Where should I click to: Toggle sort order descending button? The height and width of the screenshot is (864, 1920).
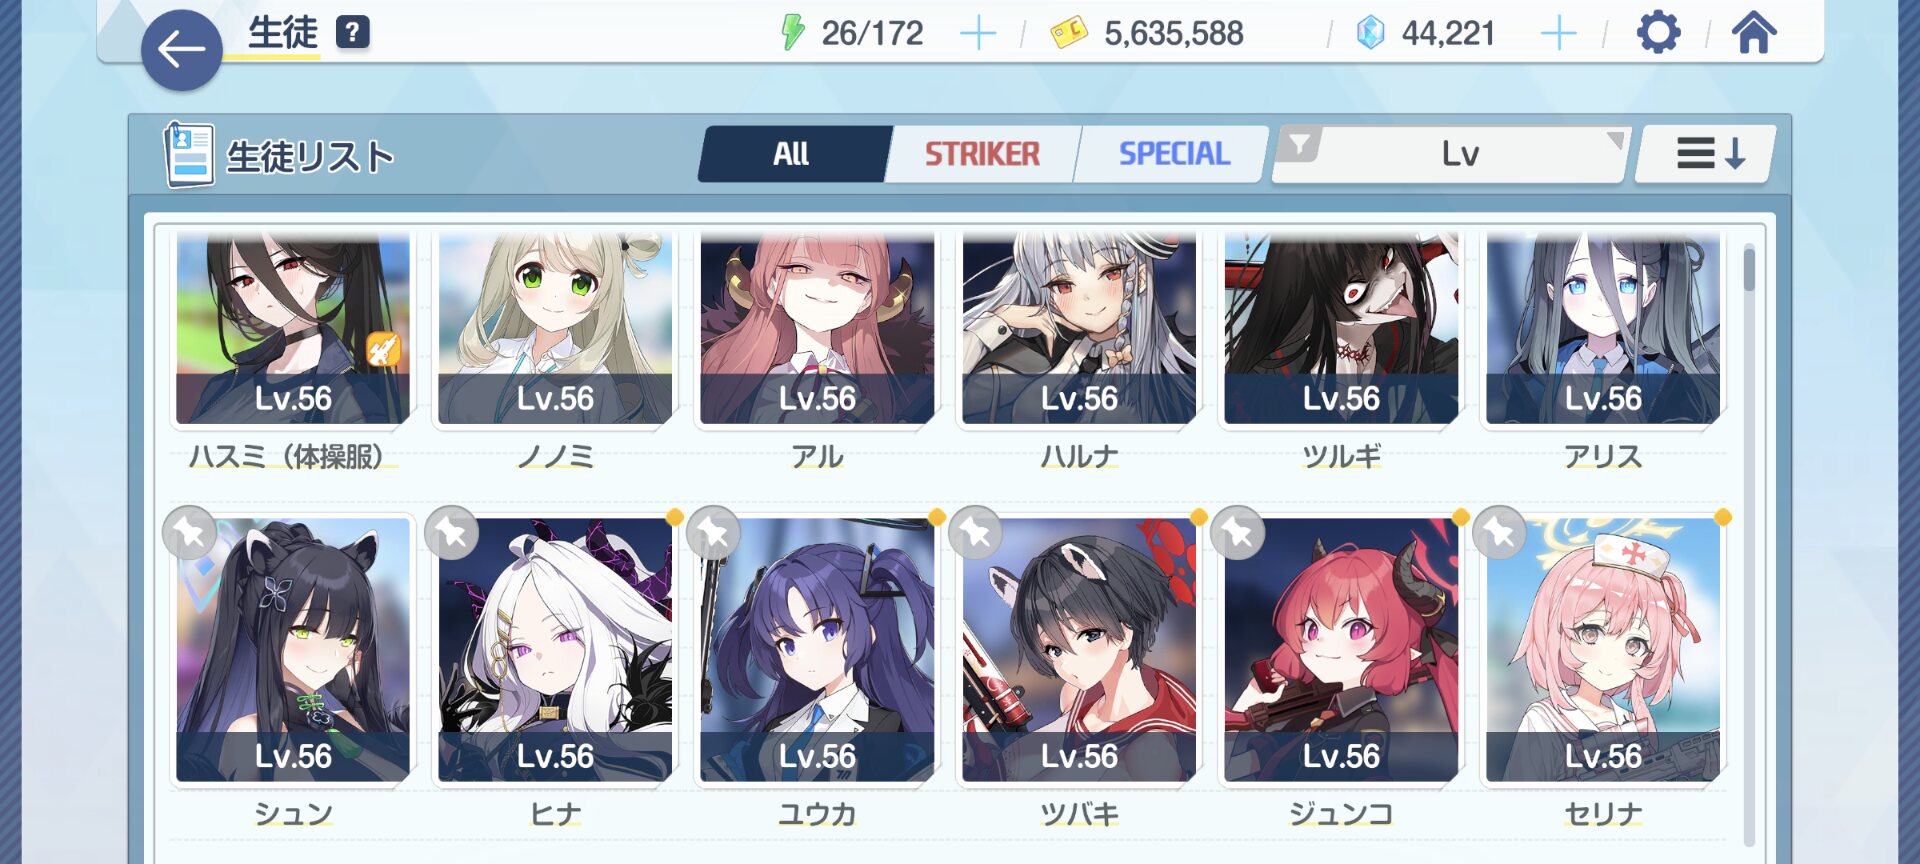(1707, 154)
